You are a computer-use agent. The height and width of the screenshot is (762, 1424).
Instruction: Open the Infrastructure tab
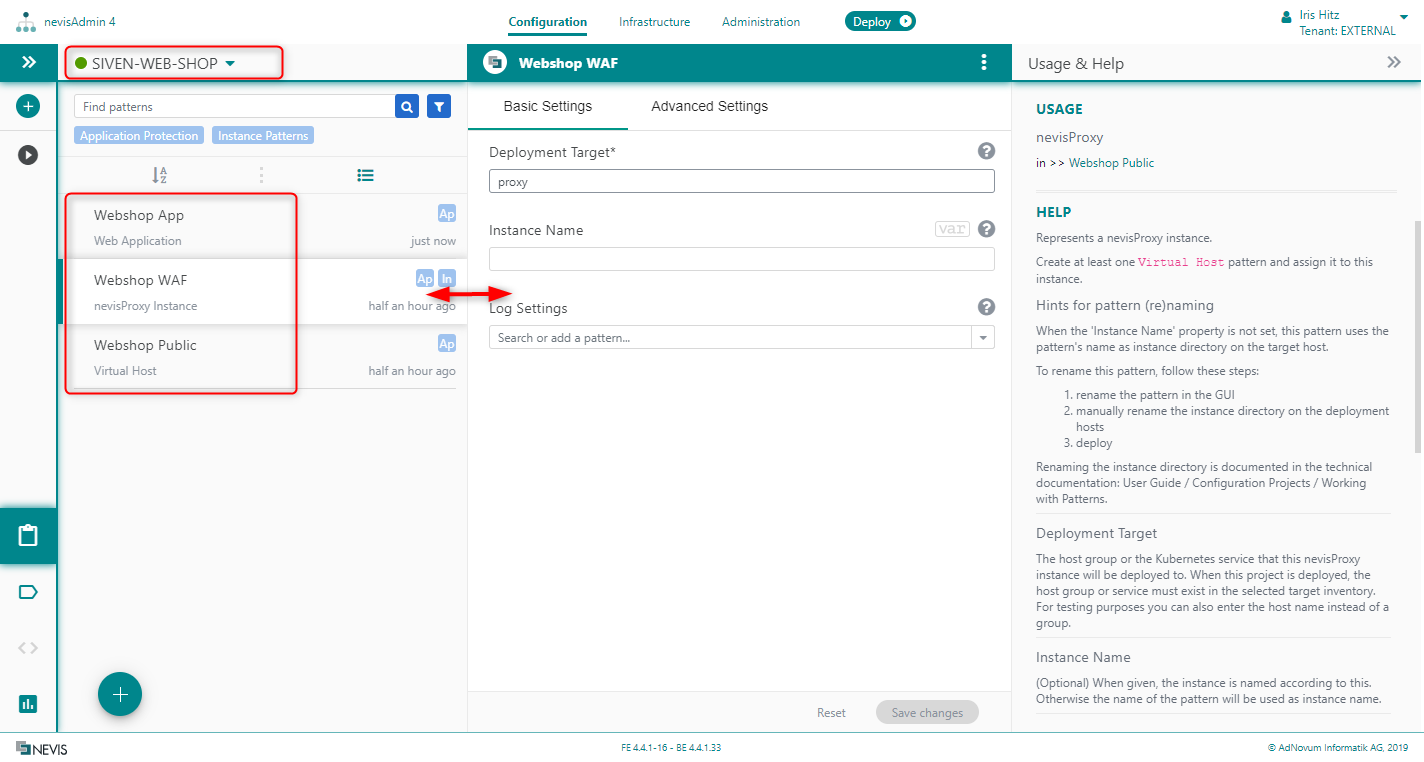tap(654, 22)
